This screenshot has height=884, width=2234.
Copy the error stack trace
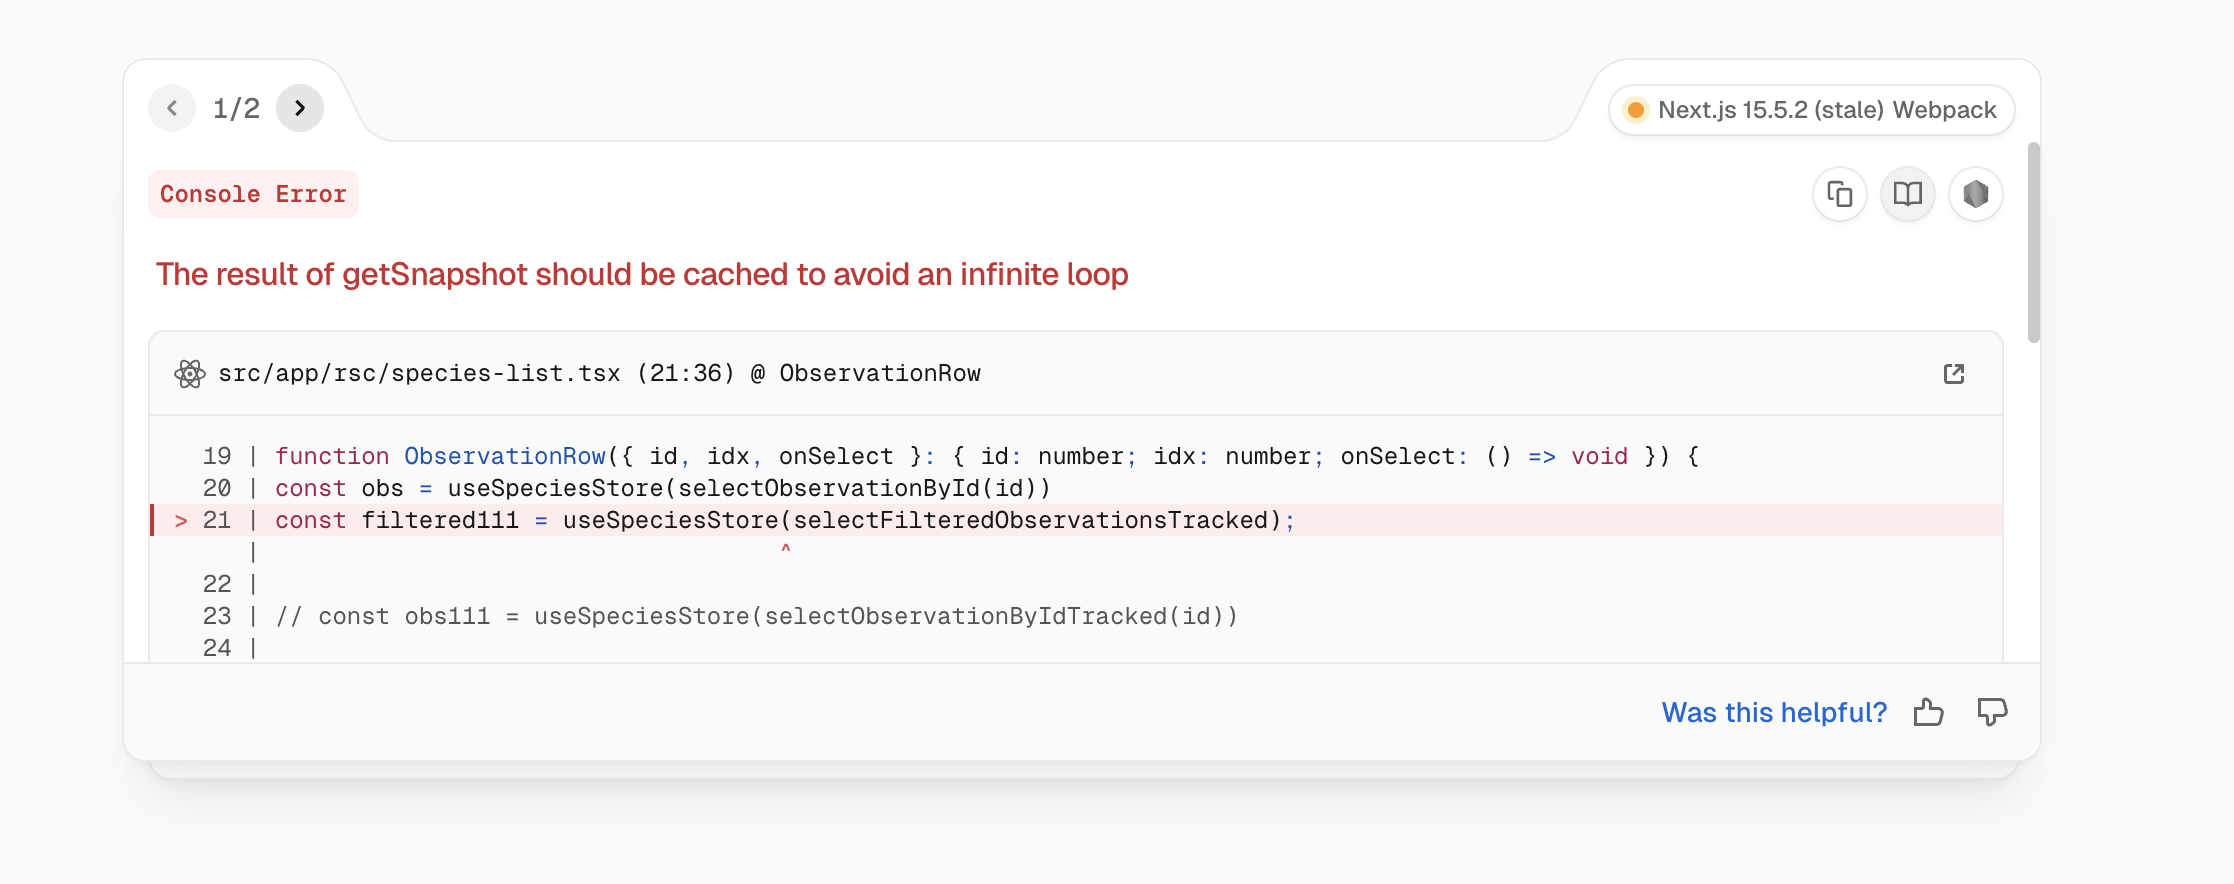[1840, 194]
